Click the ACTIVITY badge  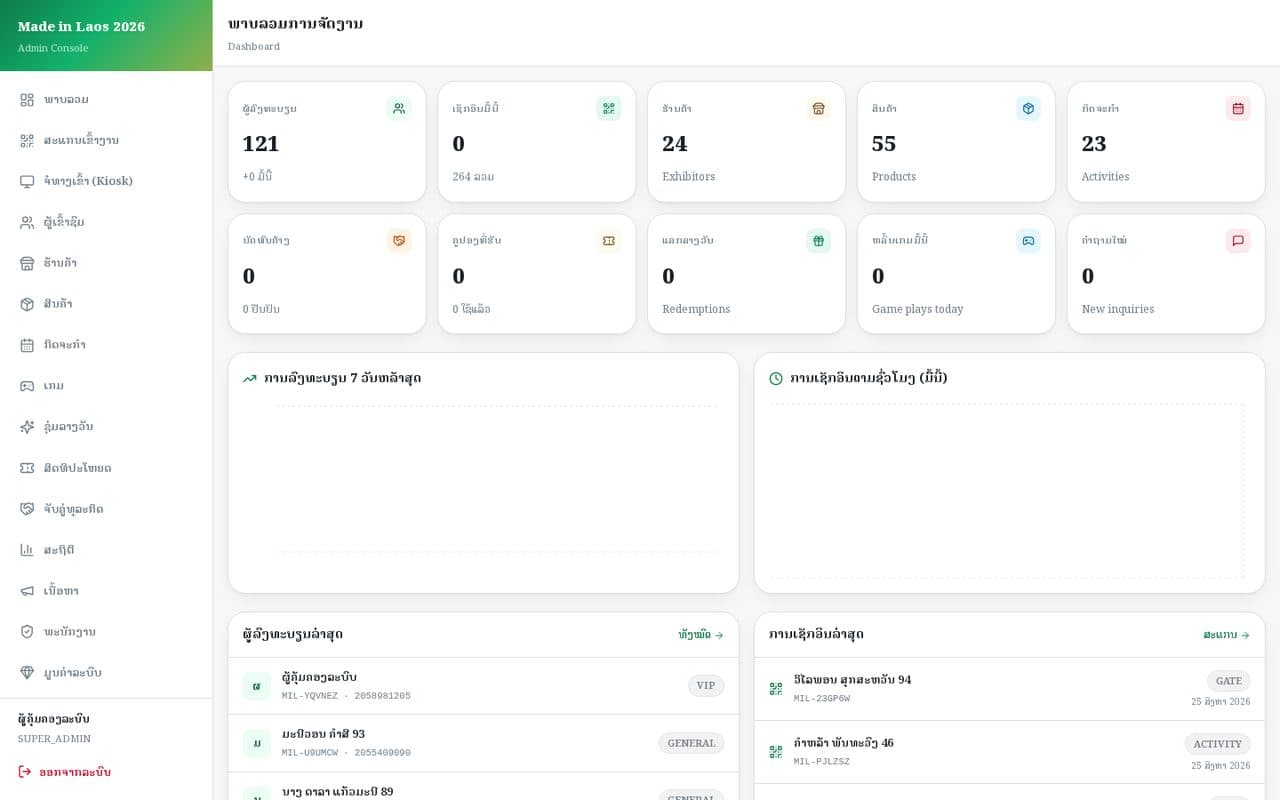pos(1218,744)
